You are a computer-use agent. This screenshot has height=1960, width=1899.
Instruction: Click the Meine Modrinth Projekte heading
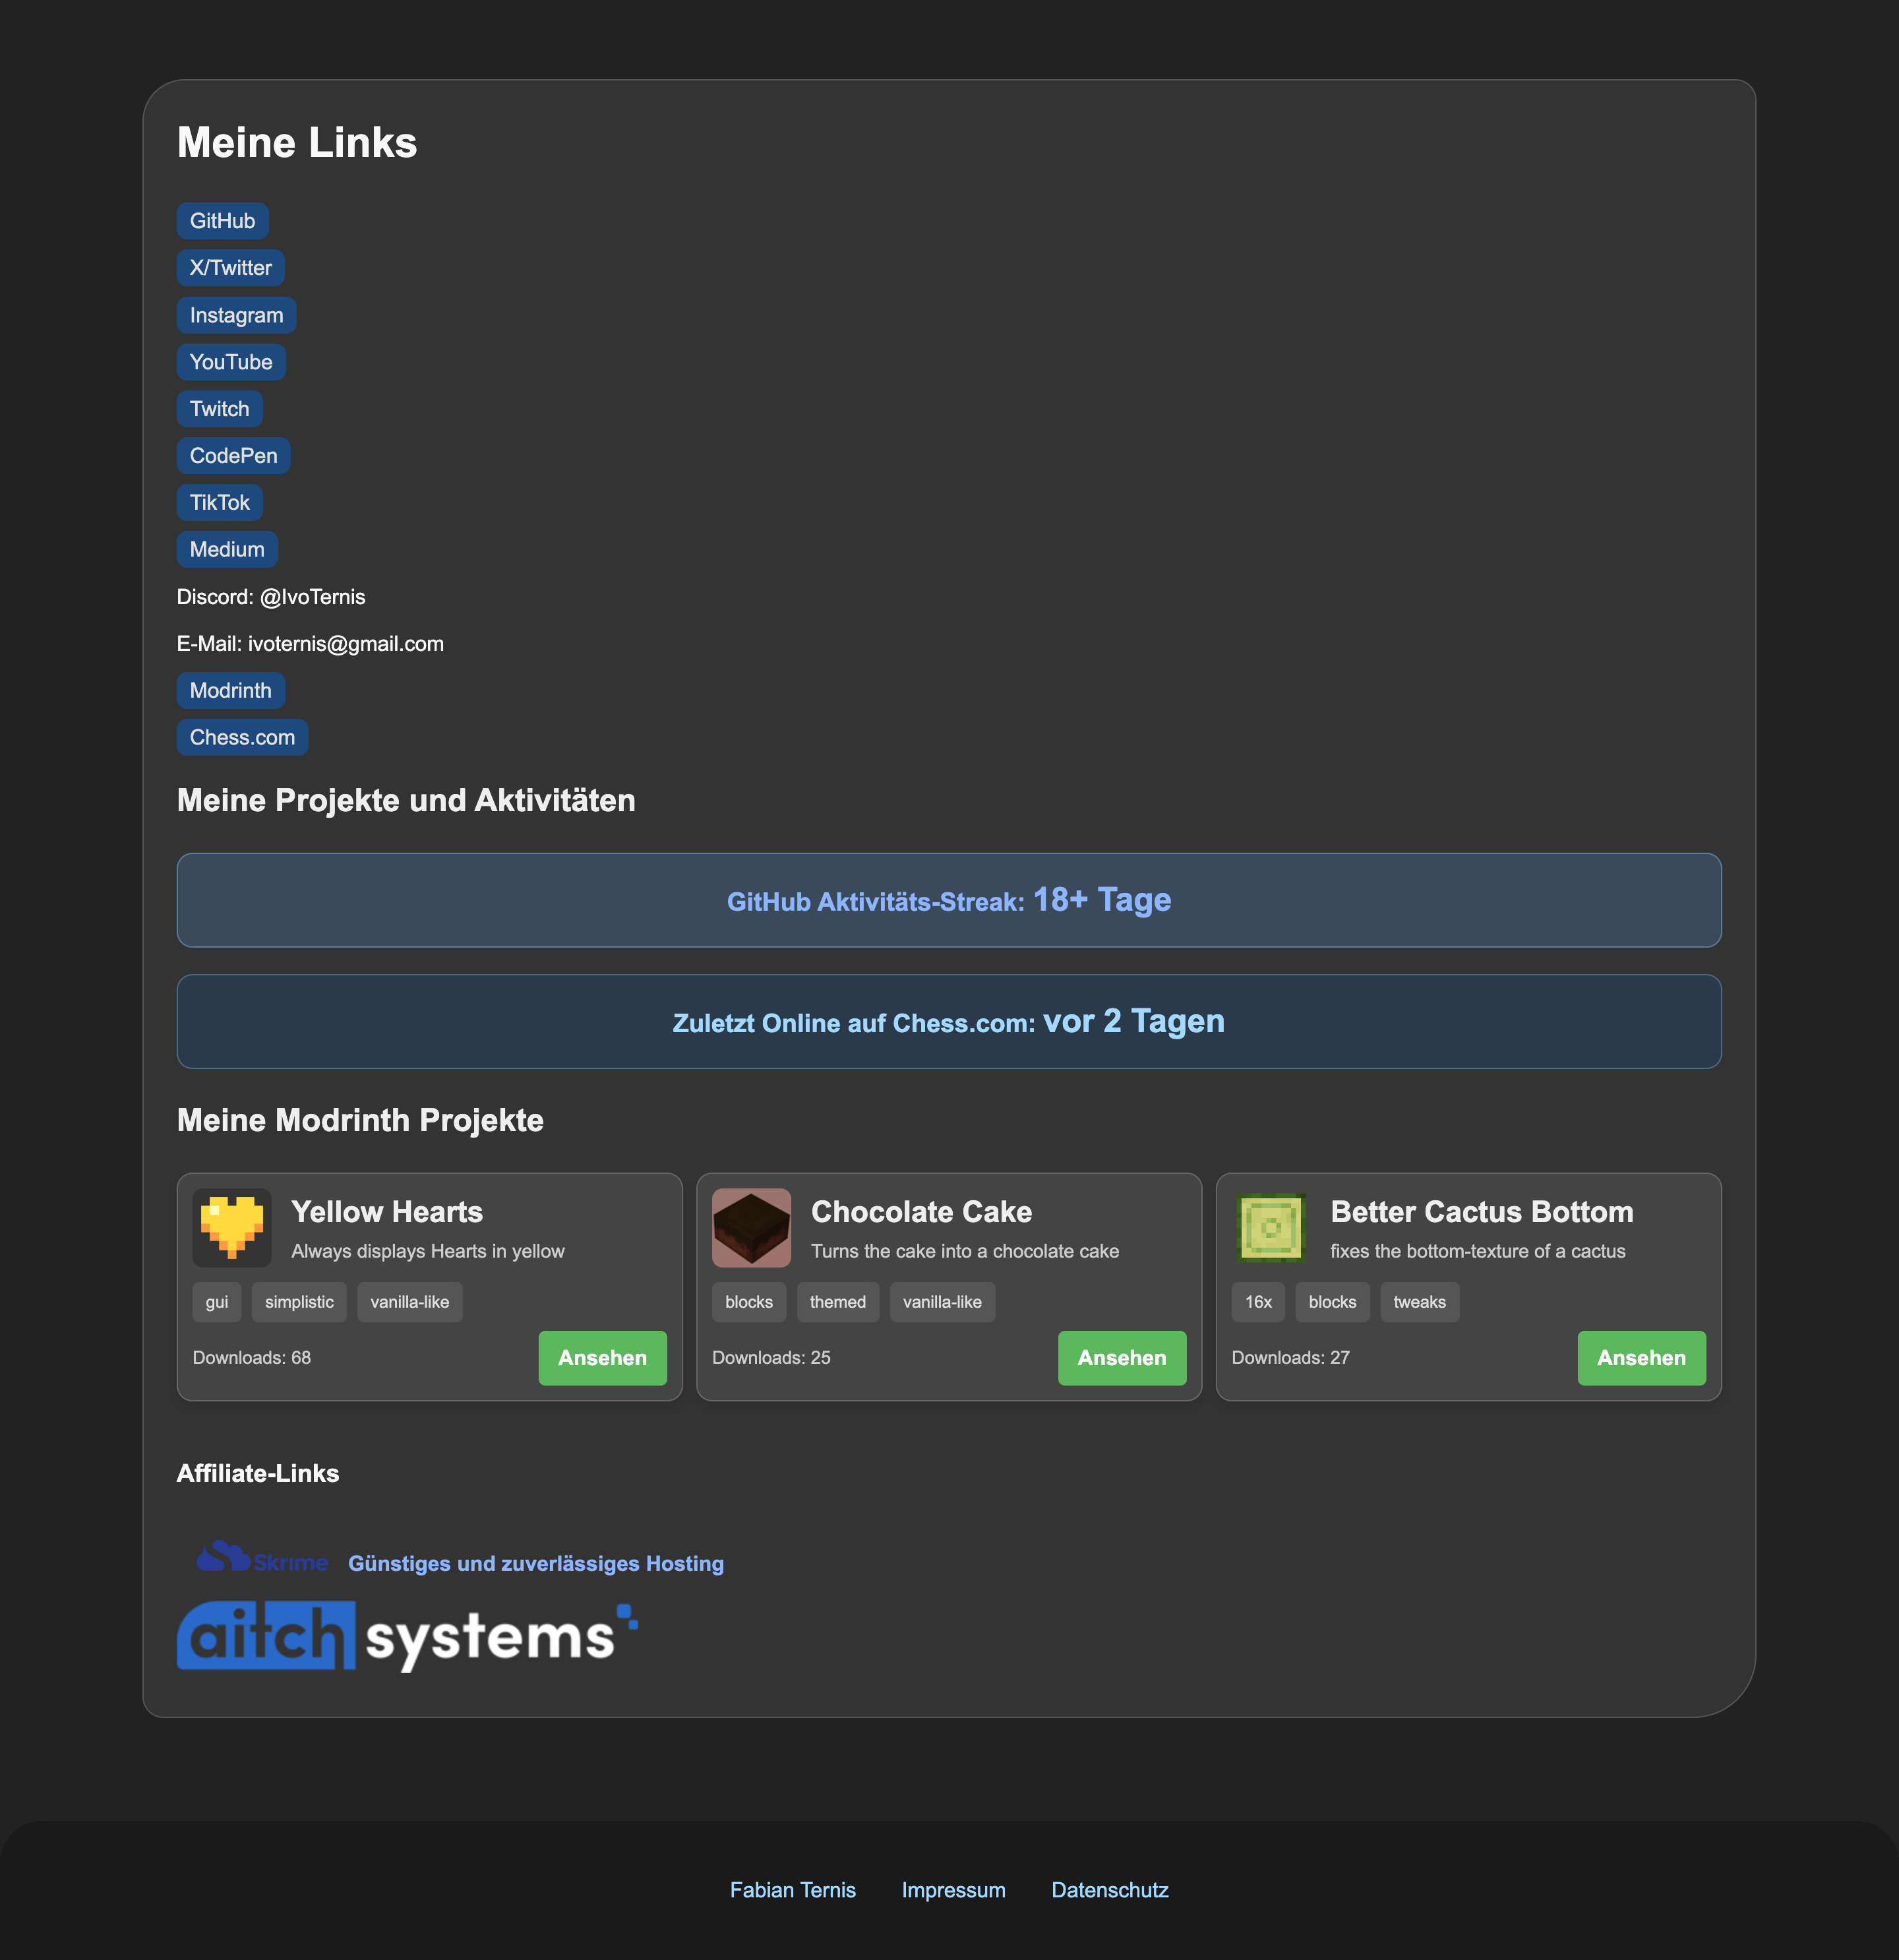[360, 1121]
